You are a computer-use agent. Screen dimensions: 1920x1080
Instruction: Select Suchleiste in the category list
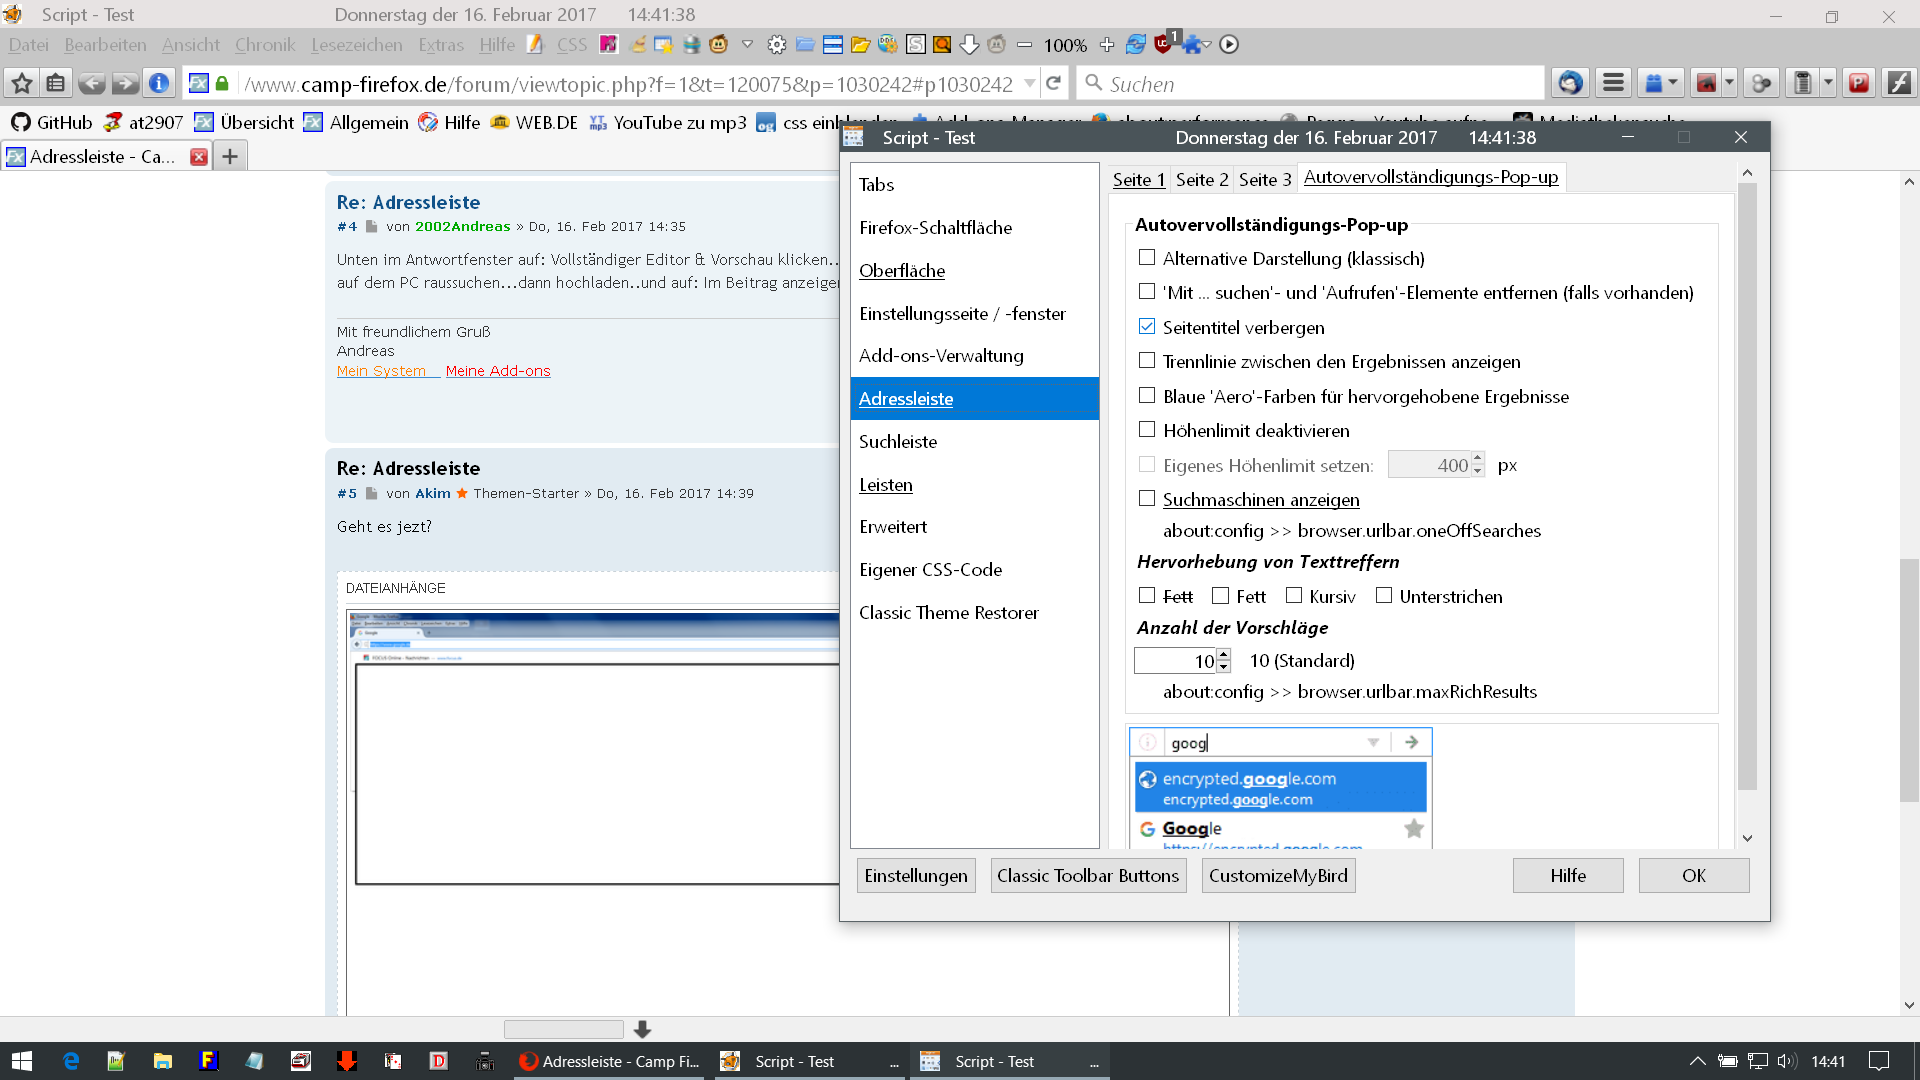[x=898, y=441]
